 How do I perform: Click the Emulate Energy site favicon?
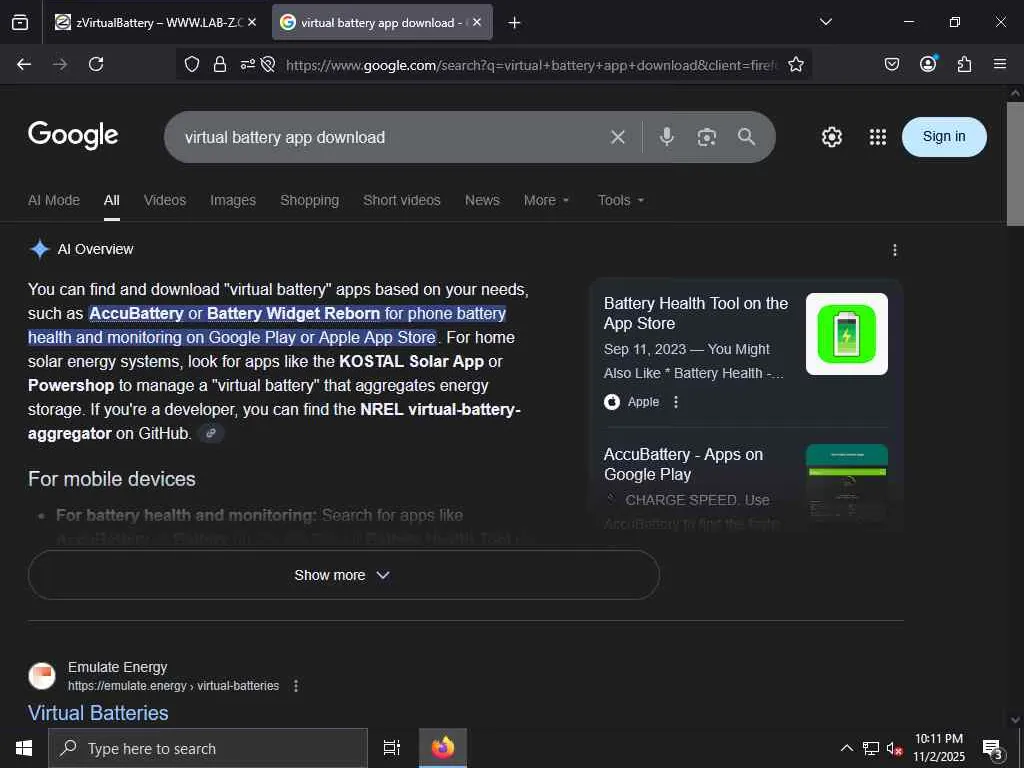click(x=42, y=676)
